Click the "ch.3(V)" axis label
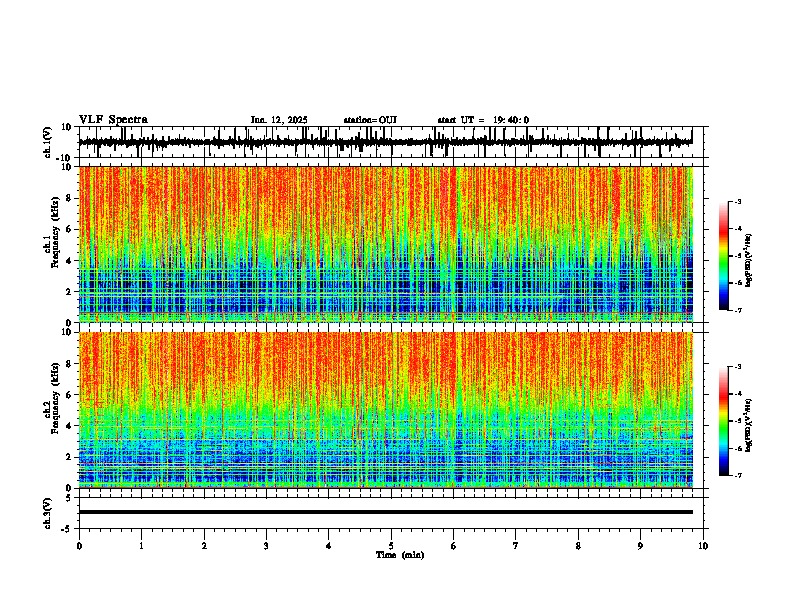The image size is (792, 612). pos(48,513)
